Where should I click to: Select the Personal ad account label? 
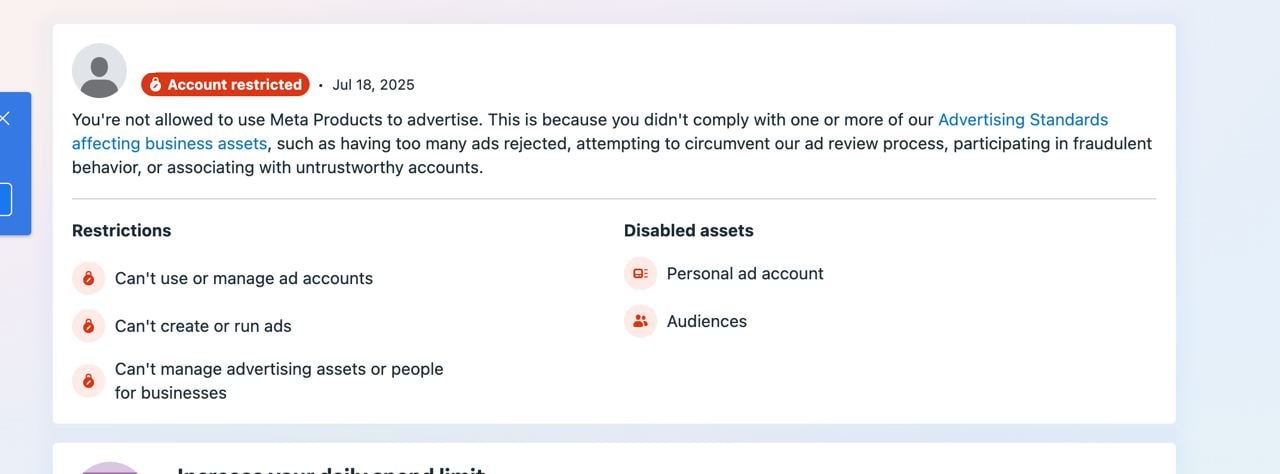[x=745, y=274]
